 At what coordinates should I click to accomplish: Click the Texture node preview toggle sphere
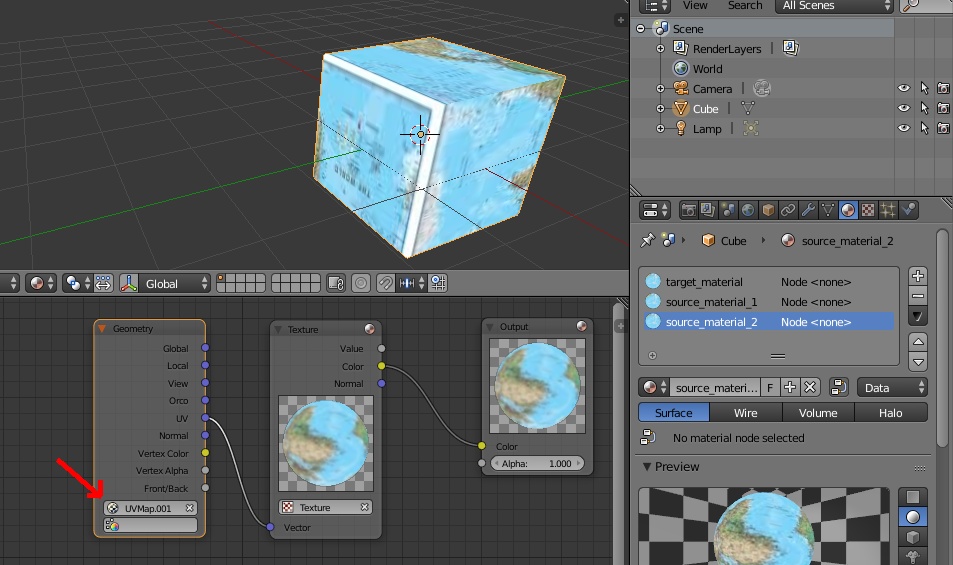[370, 329]
